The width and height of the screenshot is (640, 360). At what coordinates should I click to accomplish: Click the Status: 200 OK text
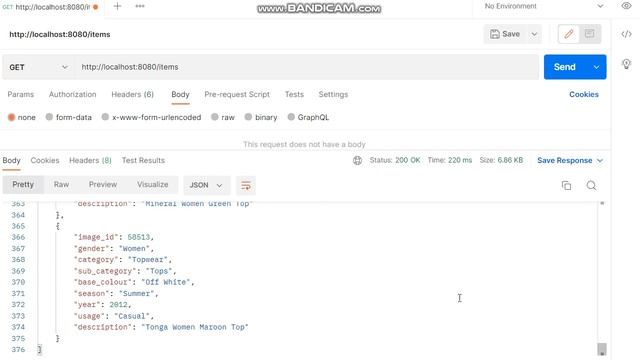[395, 160]
